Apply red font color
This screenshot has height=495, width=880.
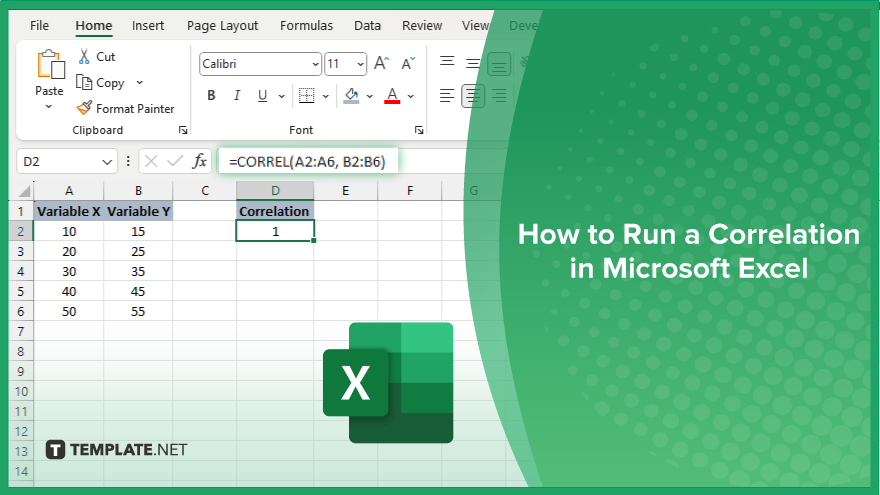[x=392, y=95]
